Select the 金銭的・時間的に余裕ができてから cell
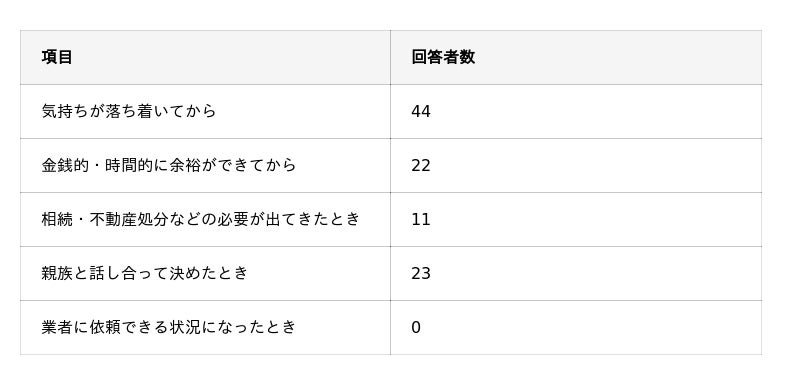Screen dimensions: 800x385 (x=205, y=166)
